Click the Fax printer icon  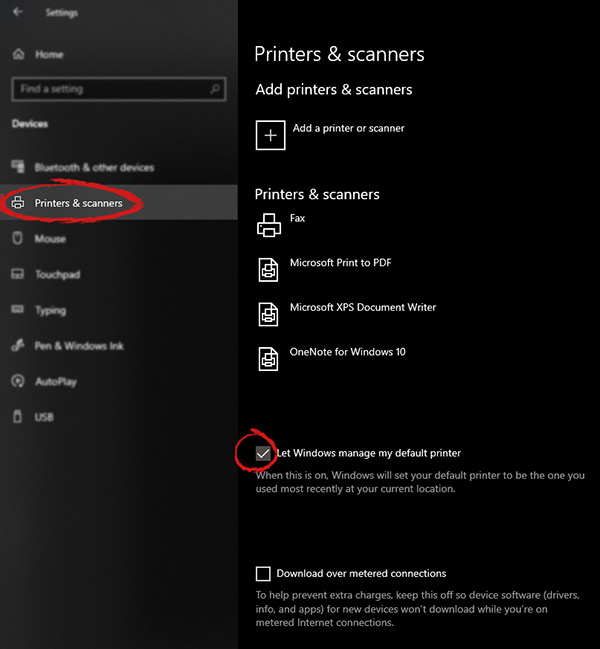coord(269,226)
